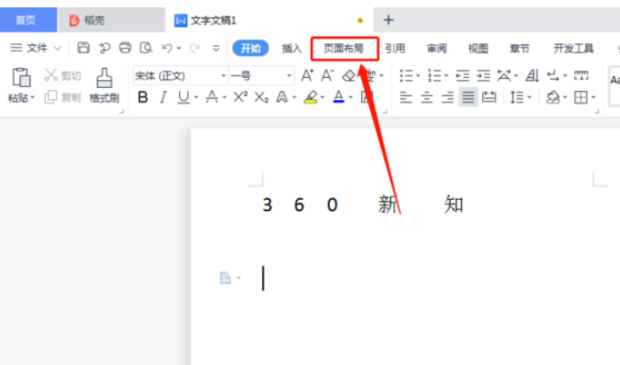The height and width of the screenshot is (365, 620).
Task: Click the Distributed alignment icon
Action: point(489,97)
